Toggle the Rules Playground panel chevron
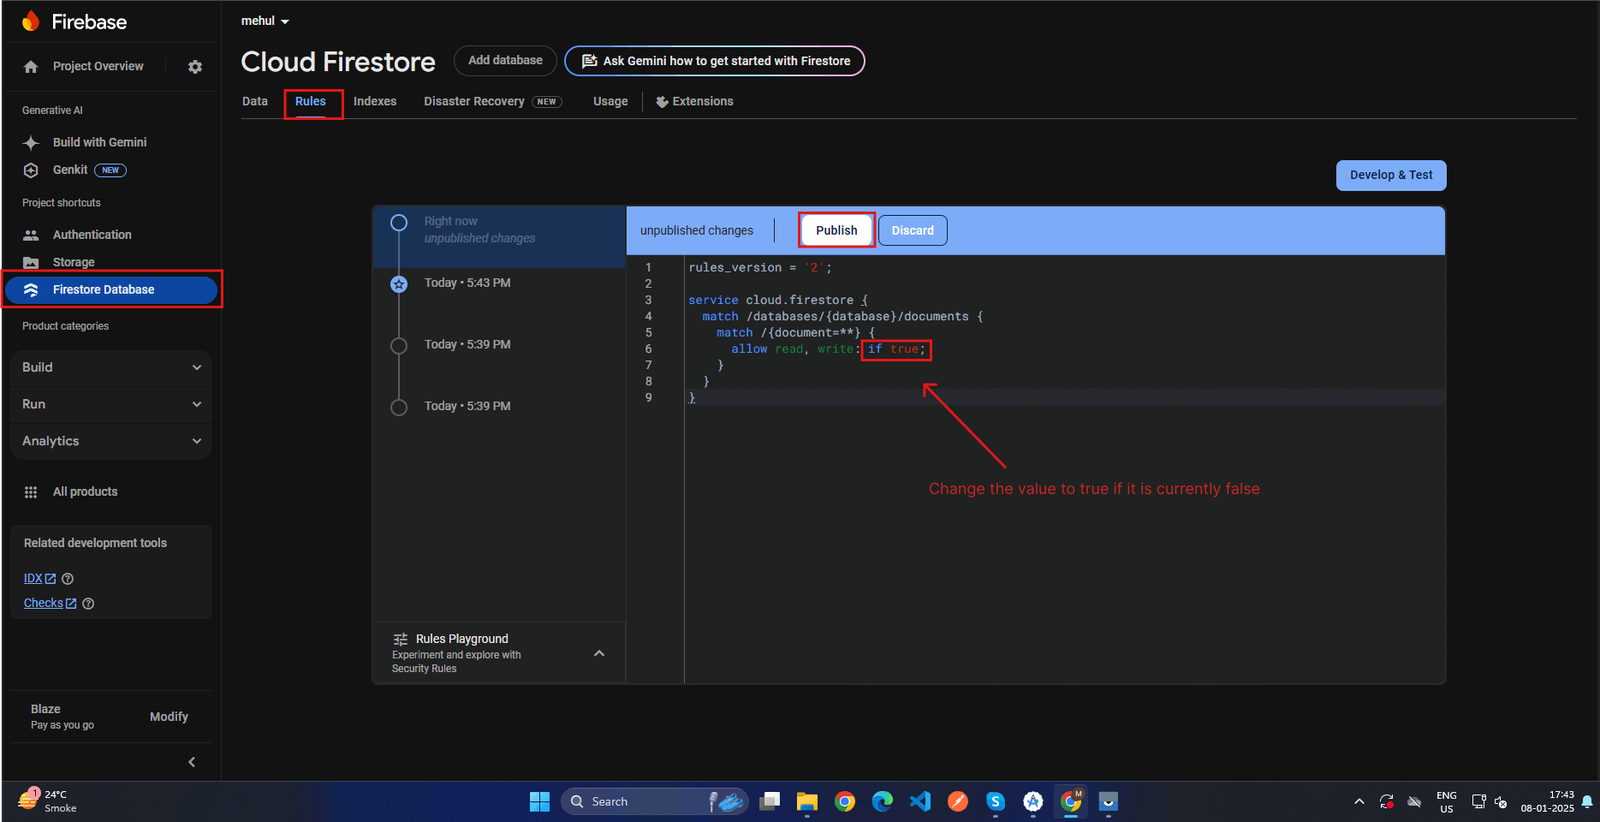1600x822 pixels. pos(599,654)
